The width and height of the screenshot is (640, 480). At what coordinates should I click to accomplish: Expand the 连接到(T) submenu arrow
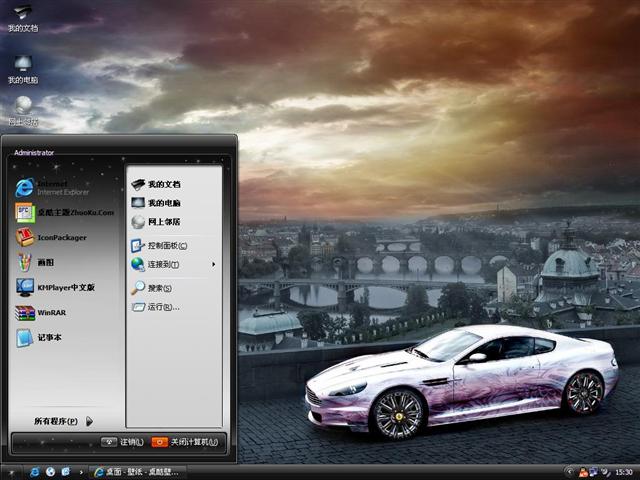point(213,264)
